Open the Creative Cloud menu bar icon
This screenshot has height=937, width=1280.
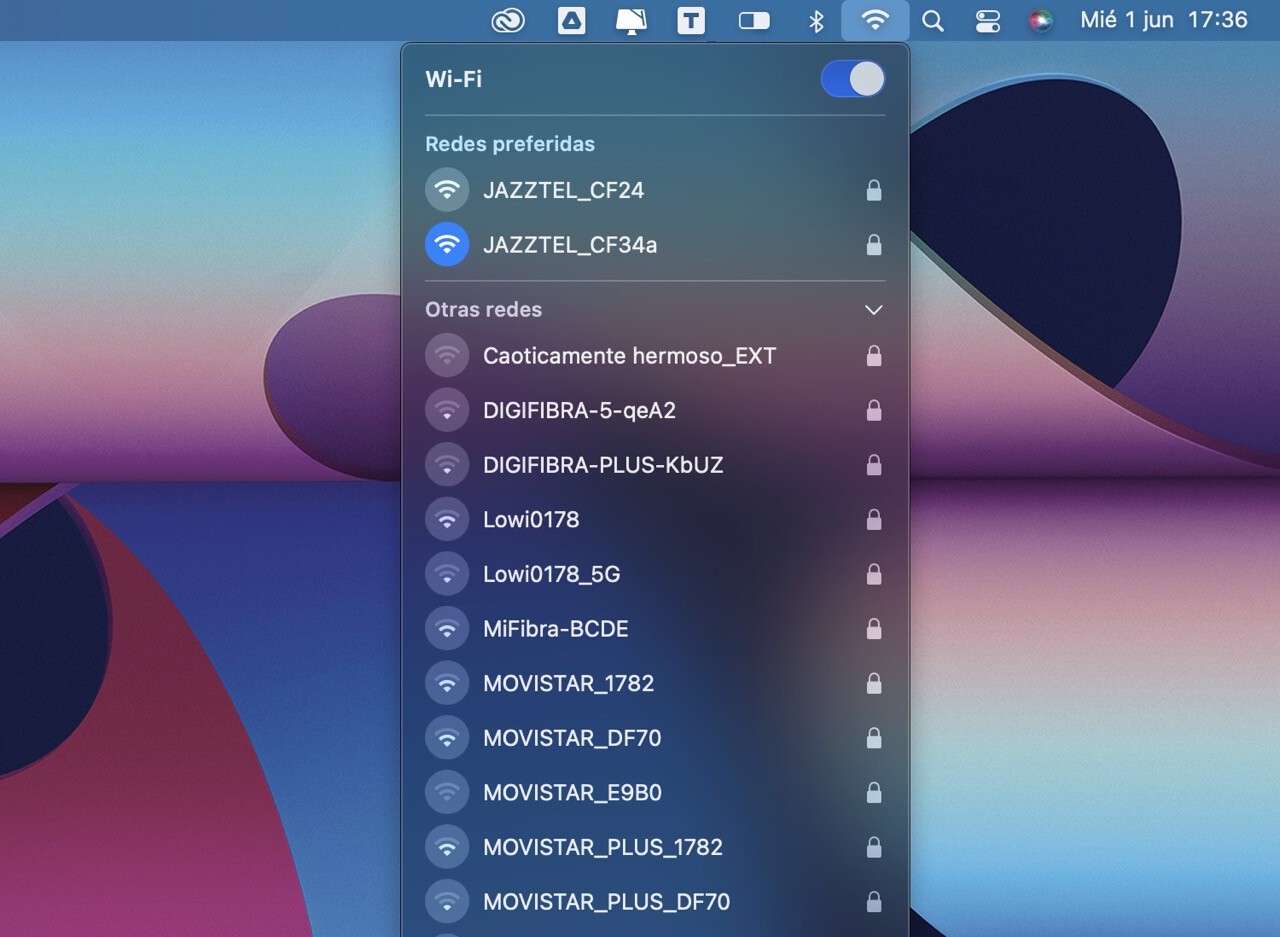tap(508, 20)
